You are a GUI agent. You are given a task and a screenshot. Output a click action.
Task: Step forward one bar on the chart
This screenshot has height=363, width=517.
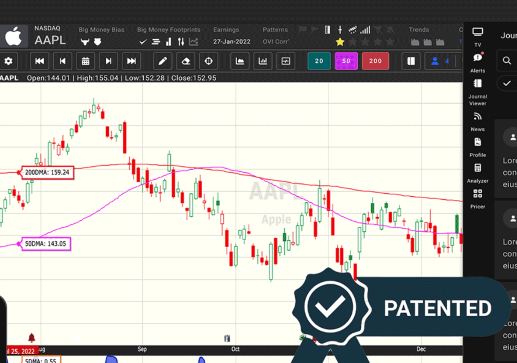click(108, 61)
